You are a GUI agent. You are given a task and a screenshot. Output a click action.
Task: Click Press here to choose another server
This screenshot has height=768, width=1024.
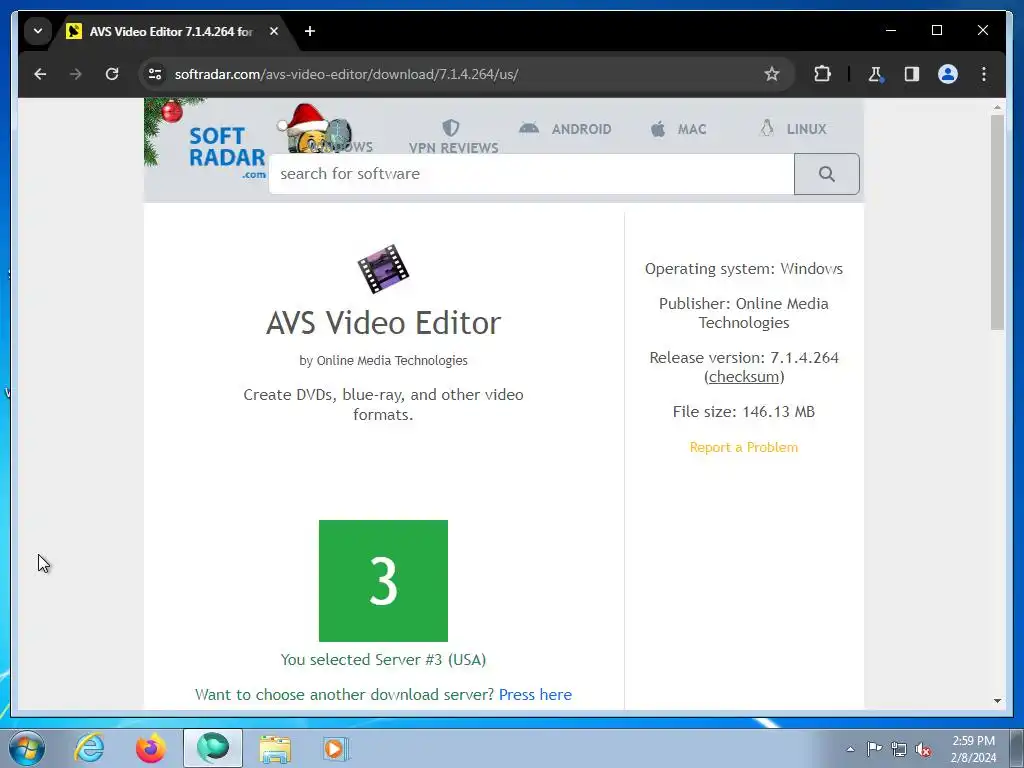(536, 694)
